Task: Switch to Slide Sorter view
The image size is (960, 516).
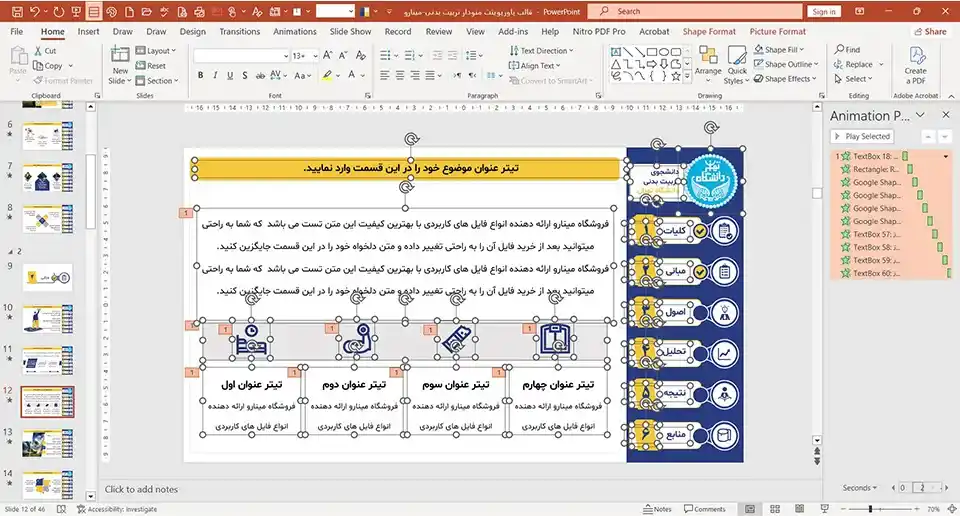Action: pyautogui.click(x=774, y=509)
